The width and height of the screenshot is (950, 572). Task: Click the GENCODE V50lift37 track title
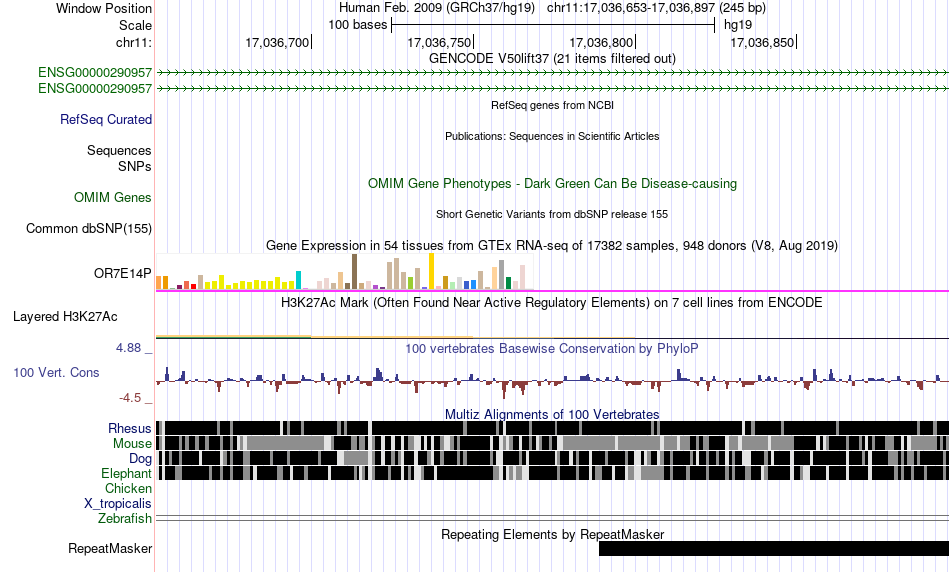(x=552, y=58)
